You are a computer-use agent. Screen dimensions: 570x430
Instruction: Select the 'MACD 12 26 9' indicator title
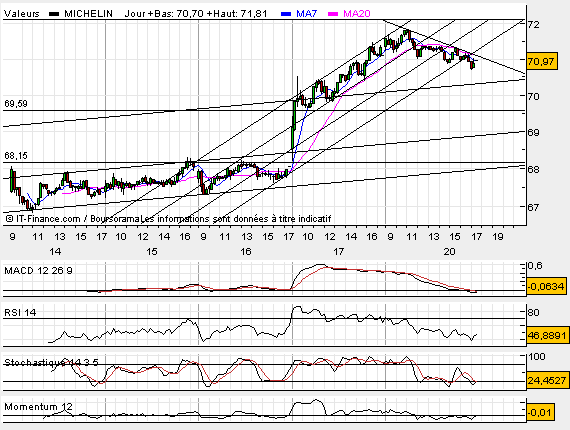(38, 271)
